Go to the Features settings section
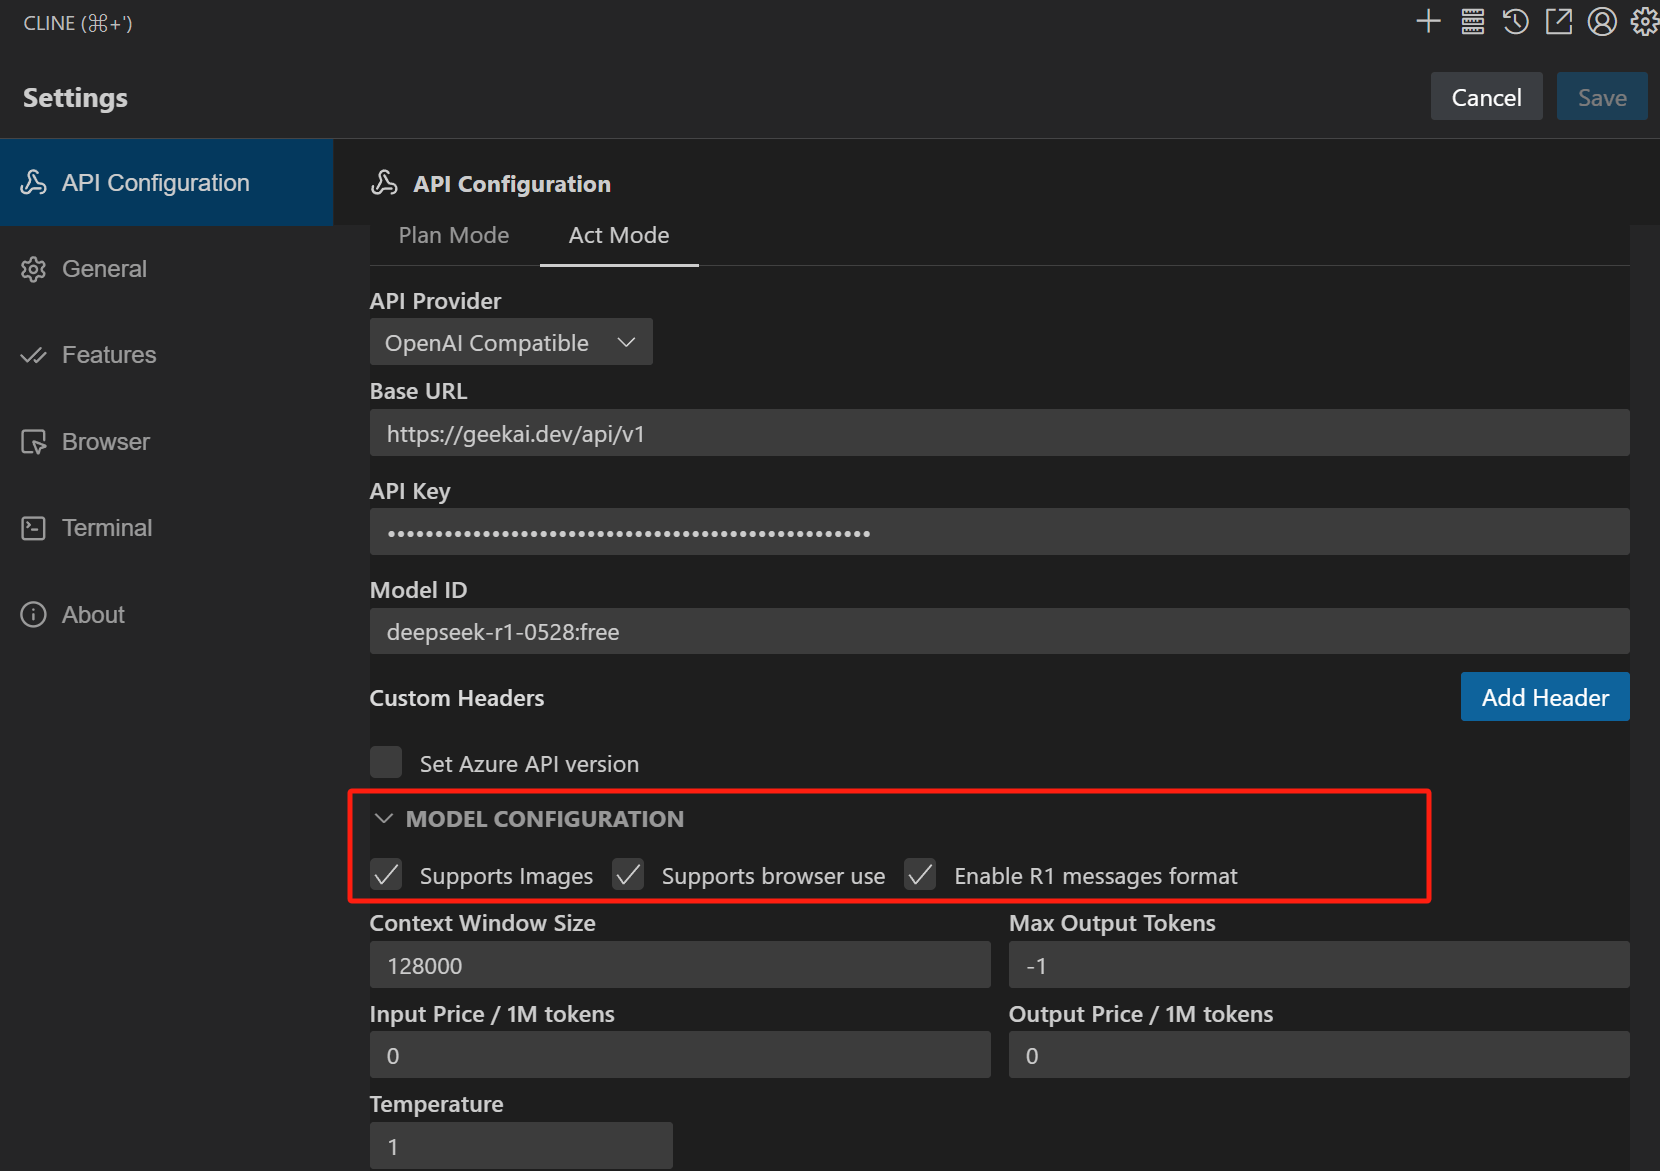1660x1171 pixels. [x=166, y=355]
